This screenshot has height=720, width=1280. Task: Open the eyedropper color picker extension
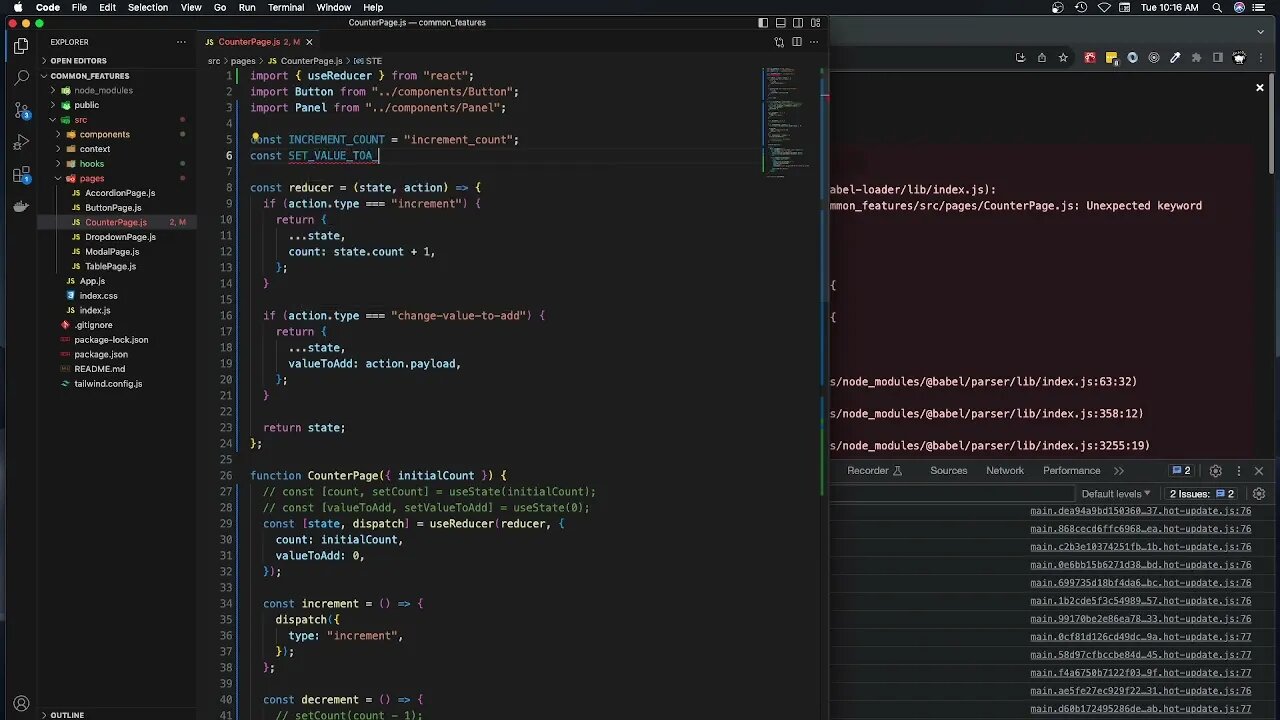1175,58
